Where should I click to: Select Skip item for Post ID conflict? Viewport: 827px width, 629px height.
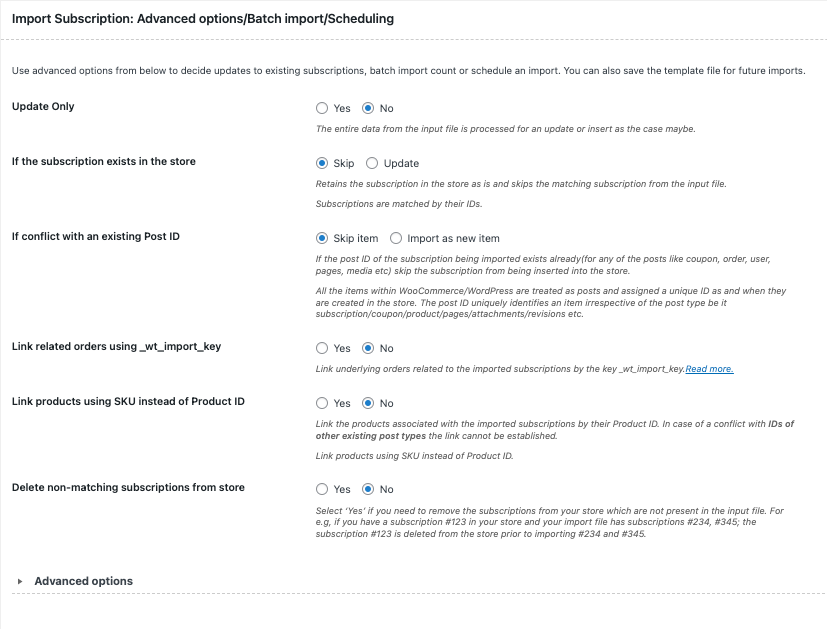pos(322,238)
